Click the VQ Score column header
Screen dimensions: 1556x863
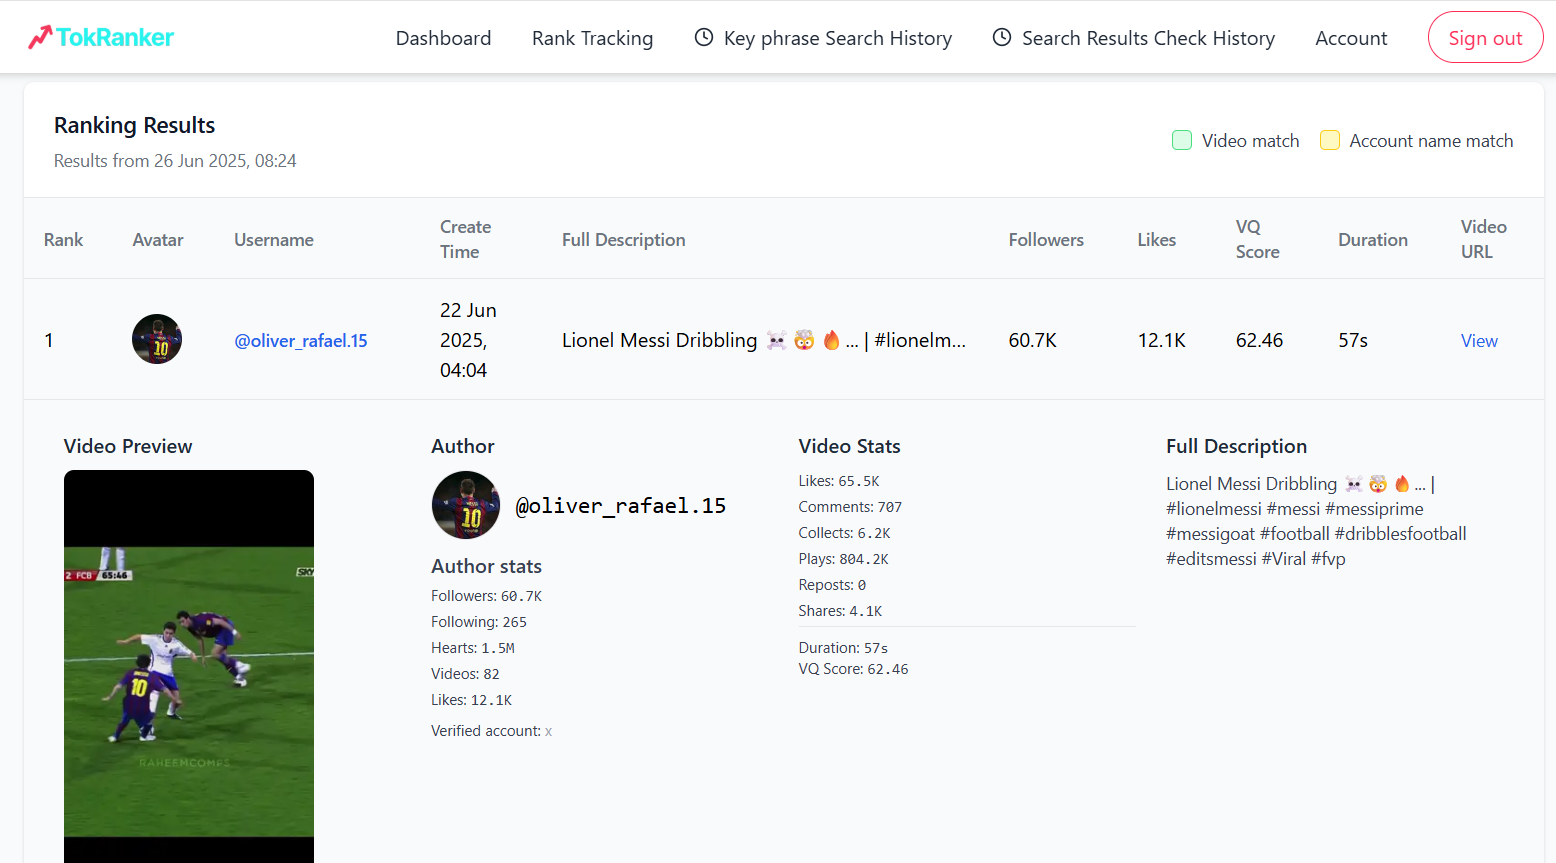coord(1257,239)
